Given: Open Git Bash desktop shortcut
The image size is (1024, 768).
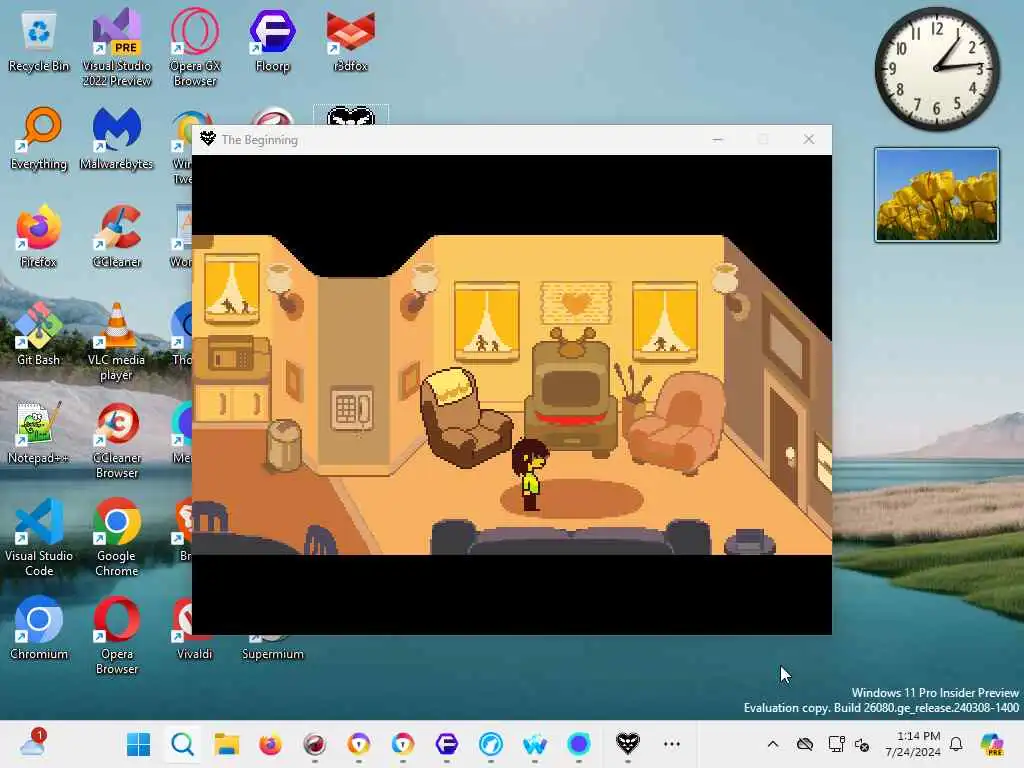Looking at the screenshot, I should (39, 335).
